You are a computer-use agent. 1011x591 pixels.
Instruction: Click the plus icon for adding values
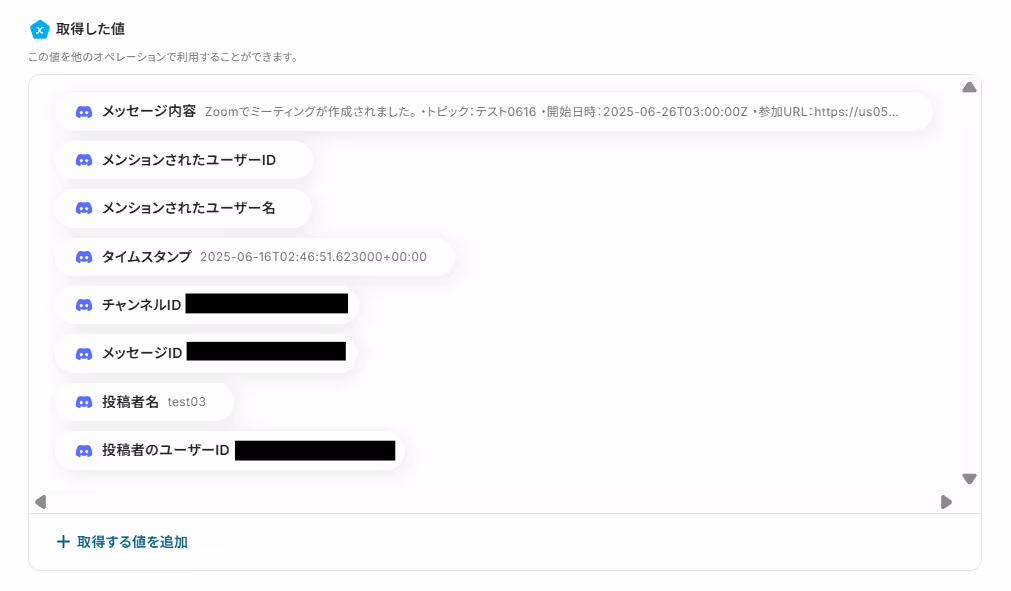(x=63, y=542)
